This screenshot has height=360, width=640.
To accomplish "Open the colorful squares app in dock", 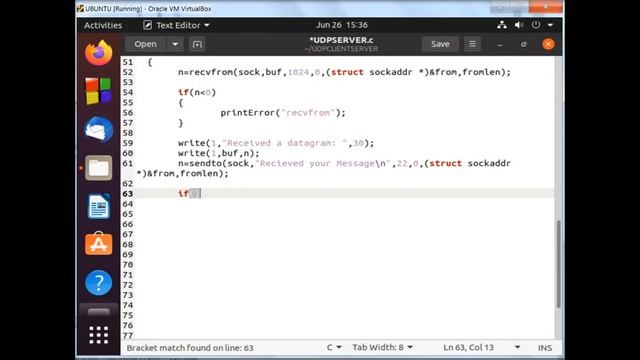I will coord(98,91).
